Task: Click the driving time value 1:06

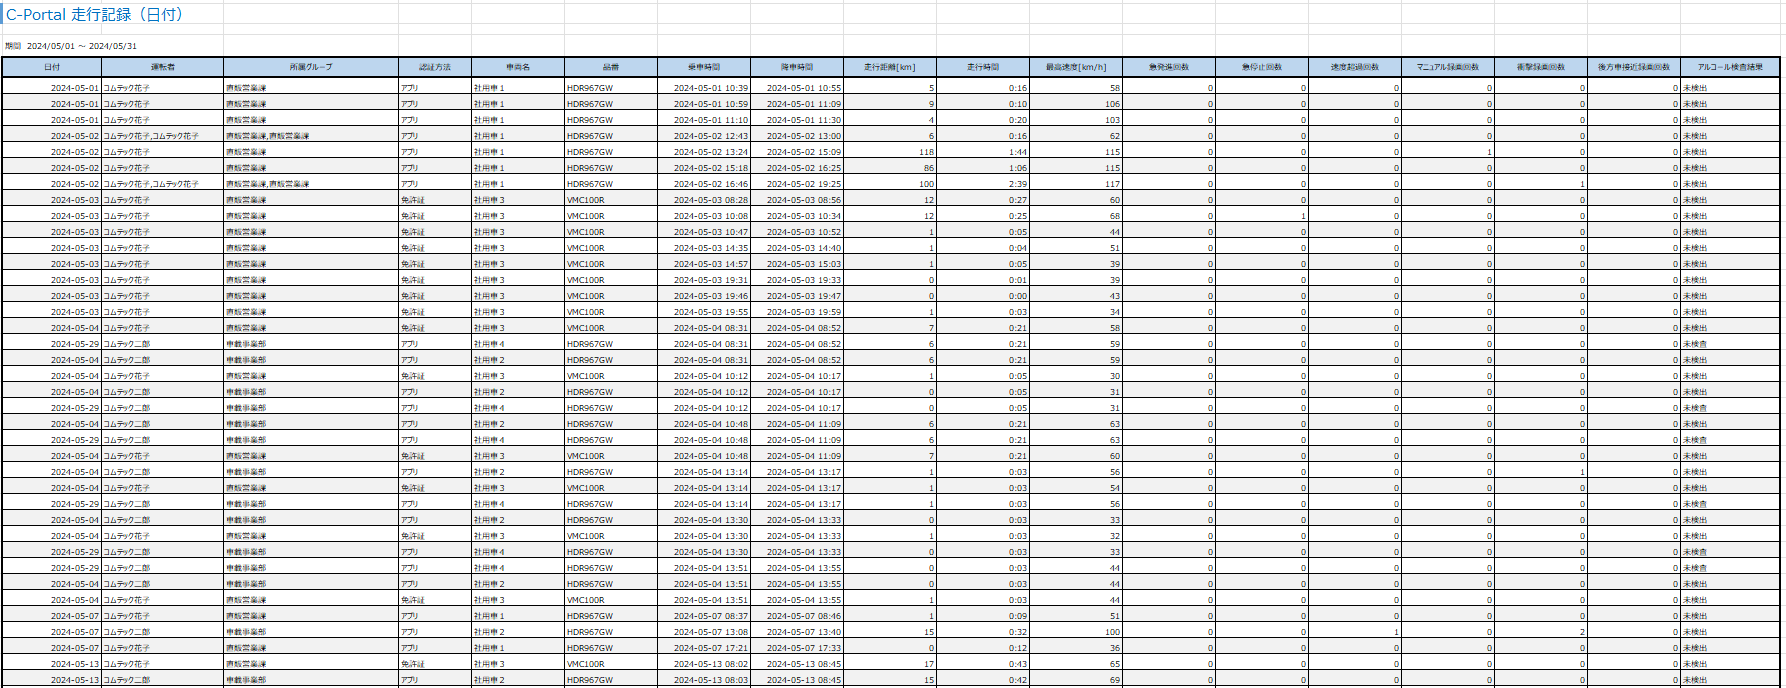Action: click(1018, 168)
